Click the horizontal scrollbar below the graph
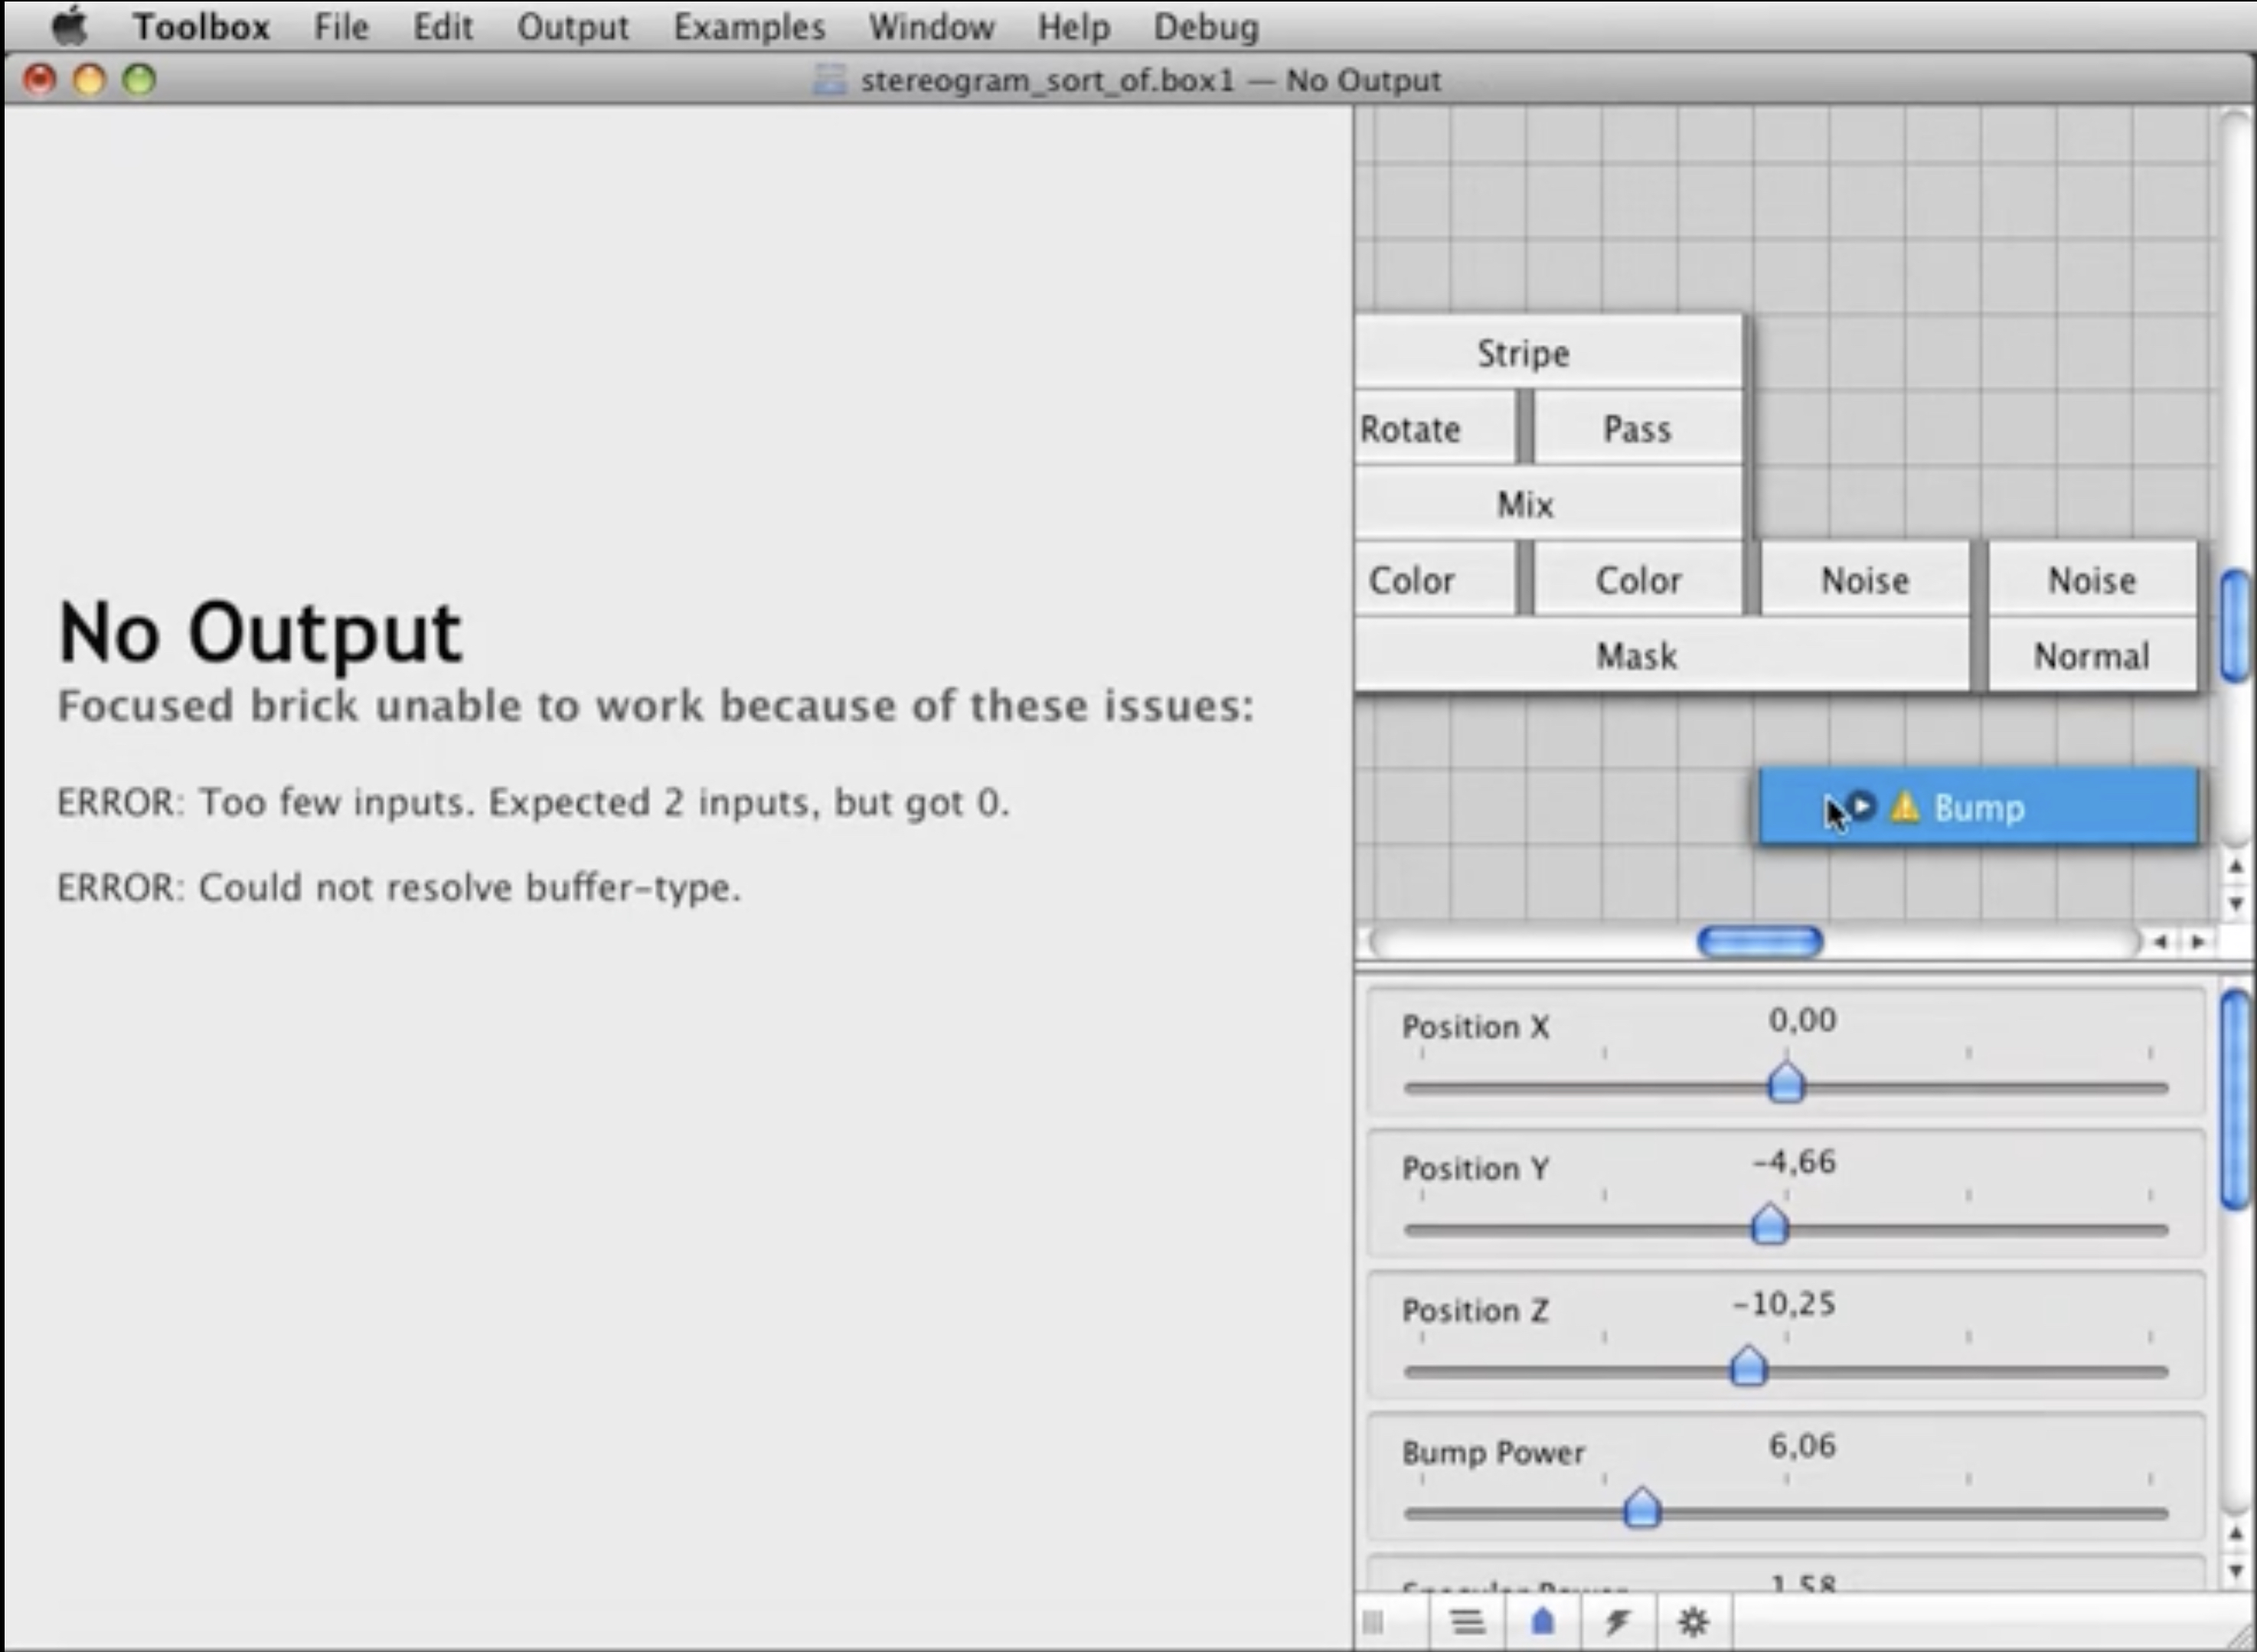The width and height of the screenshot is (2257, 1652). (1760, 941)
